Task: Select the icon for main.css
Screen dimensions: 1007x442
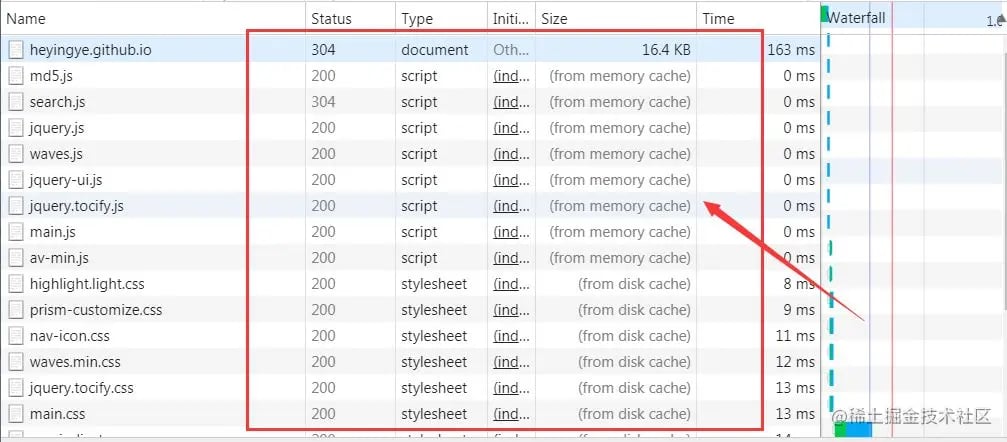Action: tap(16, 414)
